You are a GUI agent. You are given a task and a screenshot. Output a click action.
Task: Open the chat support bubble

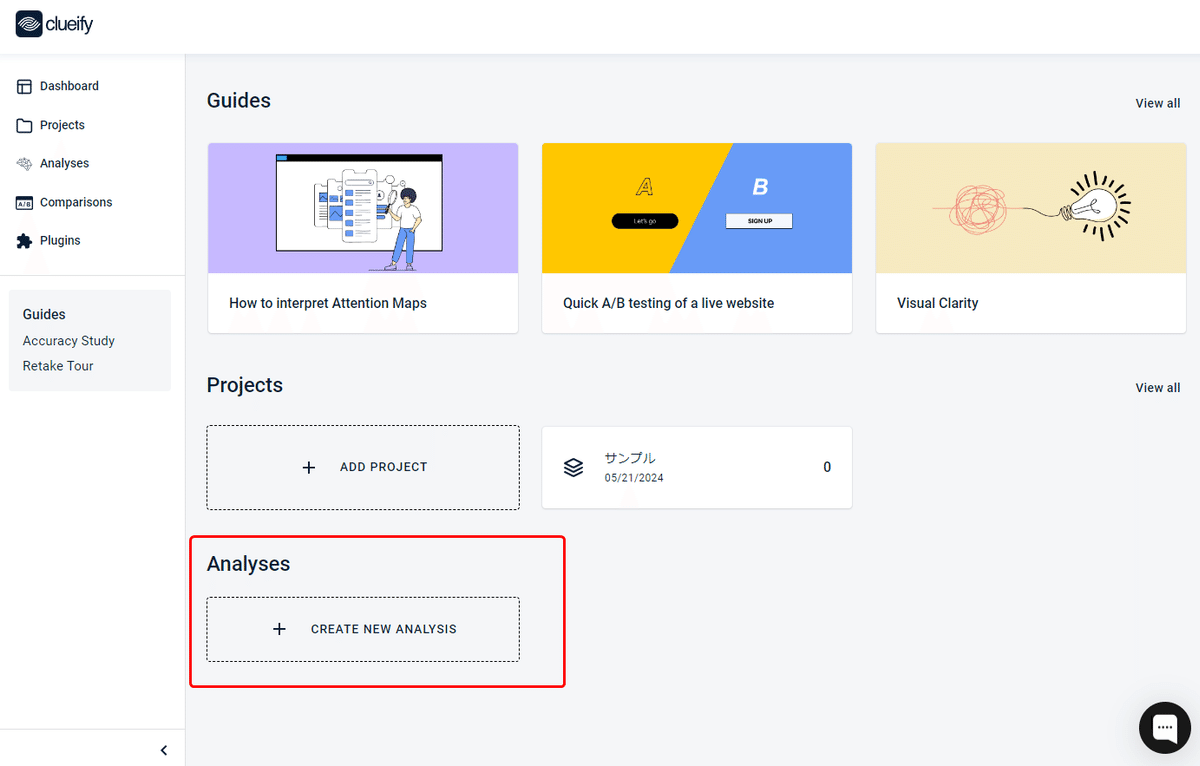tap(1165, 727)
